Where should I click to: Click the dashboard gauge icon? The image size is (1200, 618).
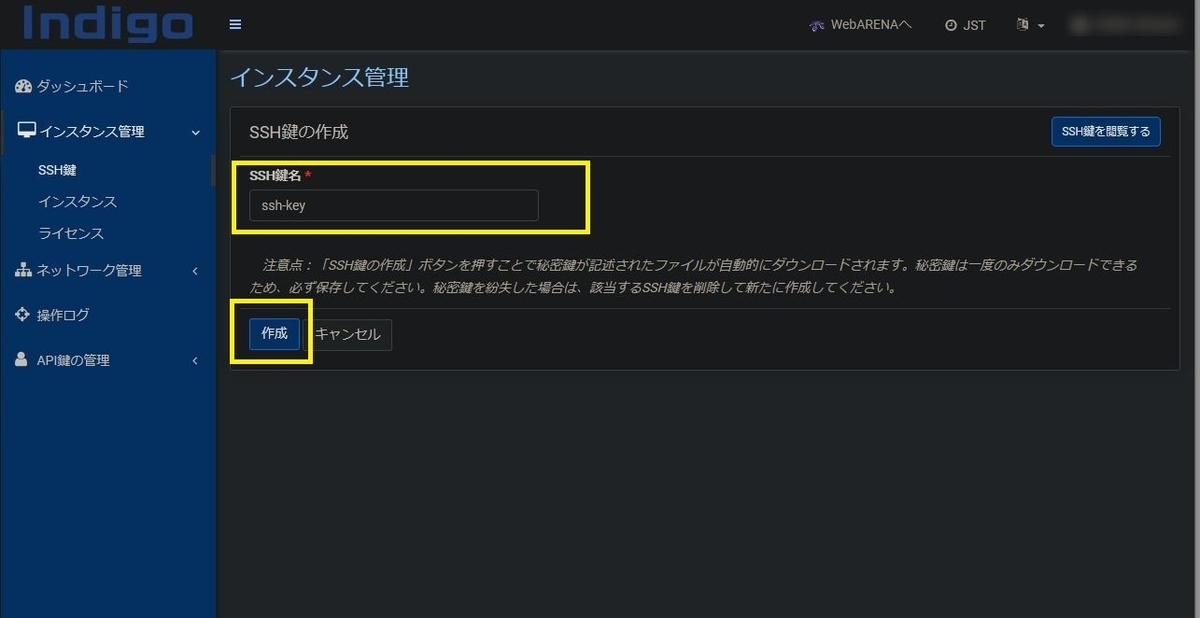[24, 86]
